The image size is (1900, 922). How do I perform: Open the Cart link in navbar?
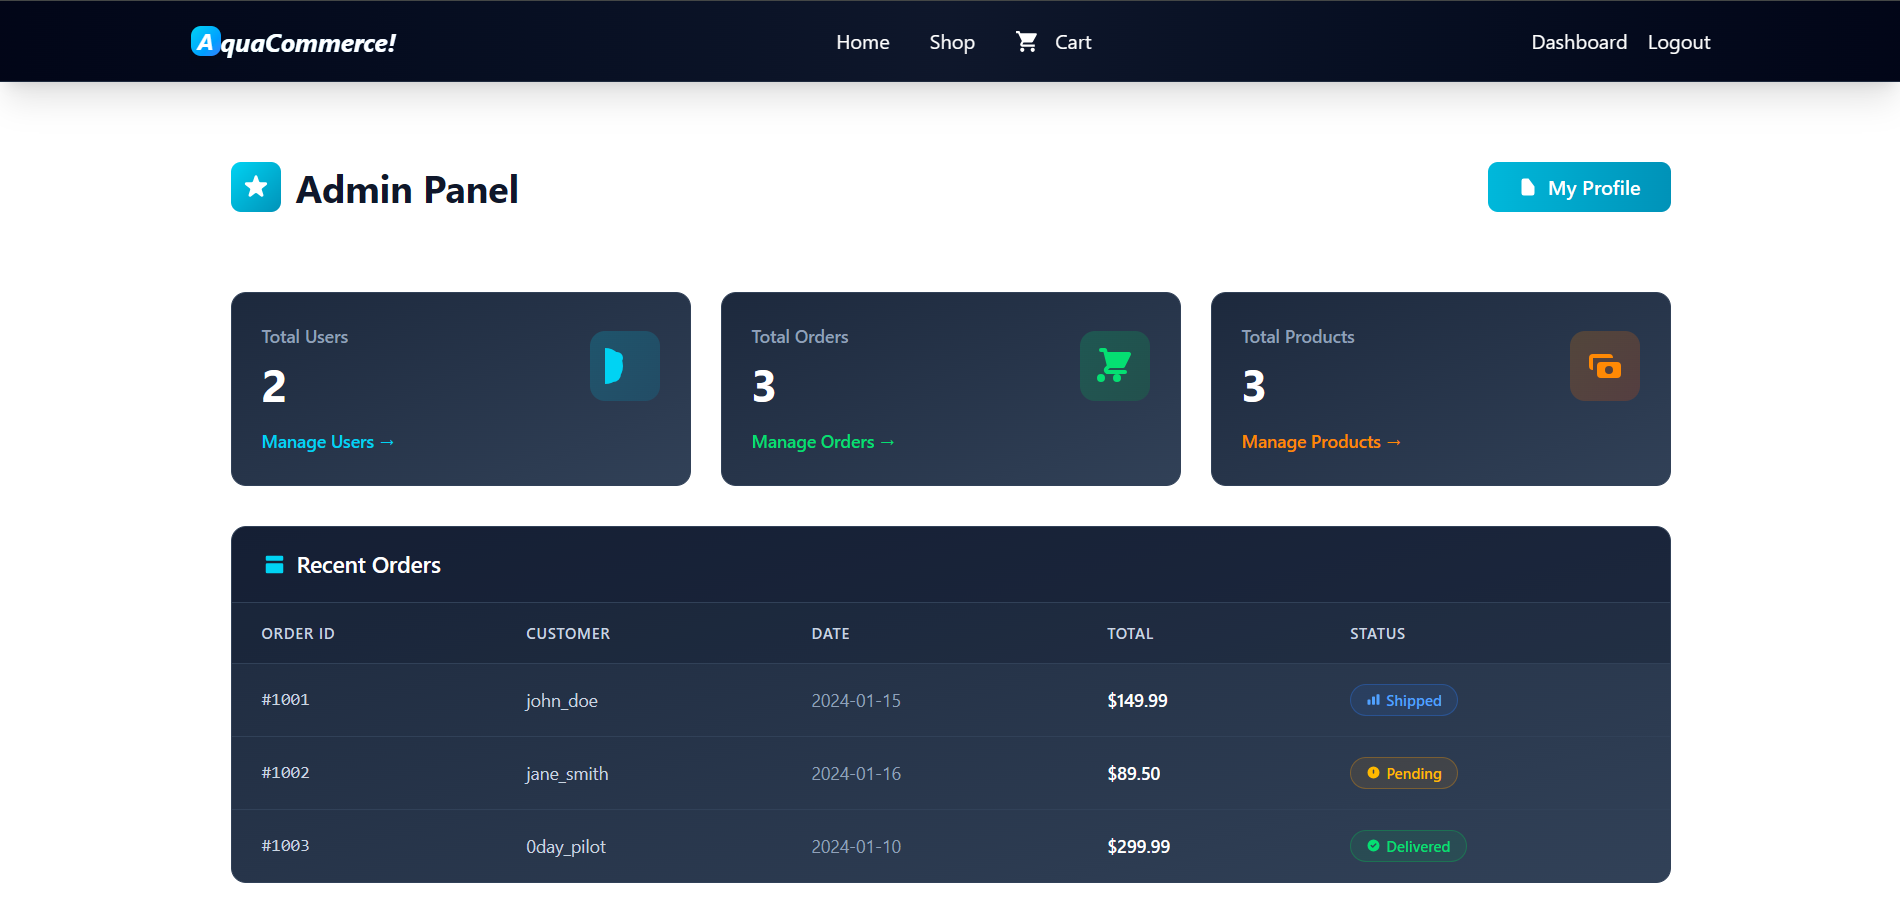tap(1073, 42)
